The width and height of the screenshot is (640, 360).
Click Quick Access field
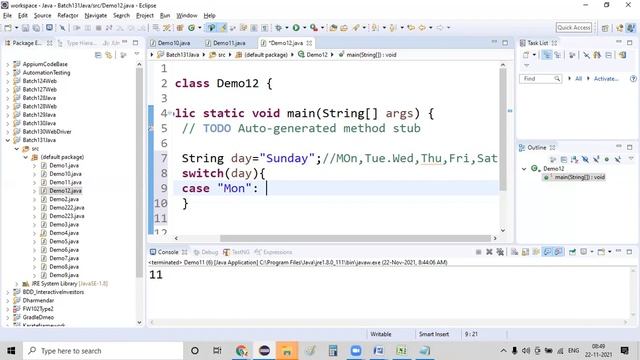[x=574, y=27]
